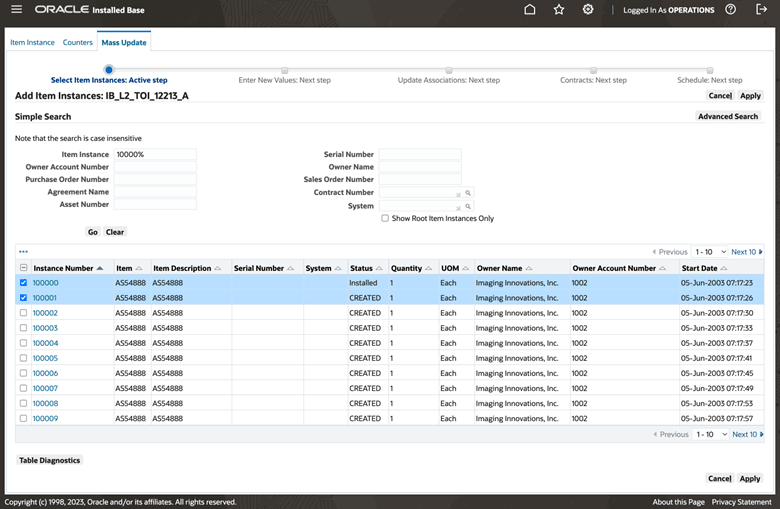
Task: Sort Item column ascending arrow
Action: pos(139,268)
